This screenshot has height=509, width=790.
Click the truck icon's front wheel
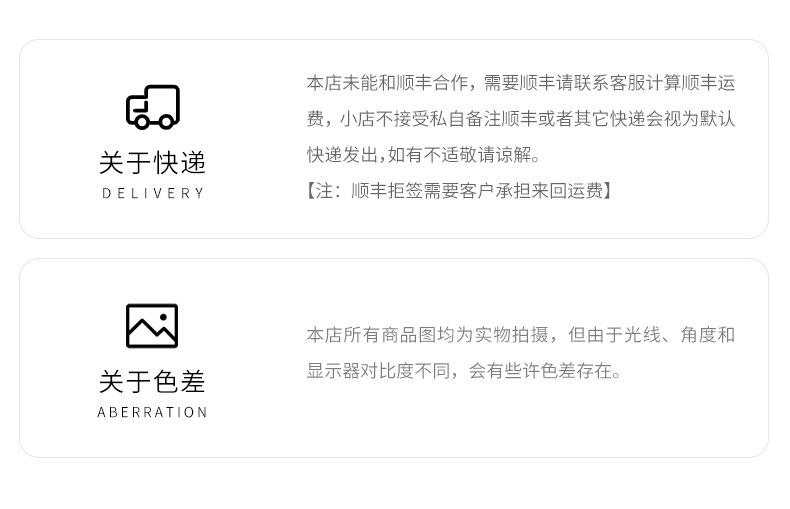142,122
